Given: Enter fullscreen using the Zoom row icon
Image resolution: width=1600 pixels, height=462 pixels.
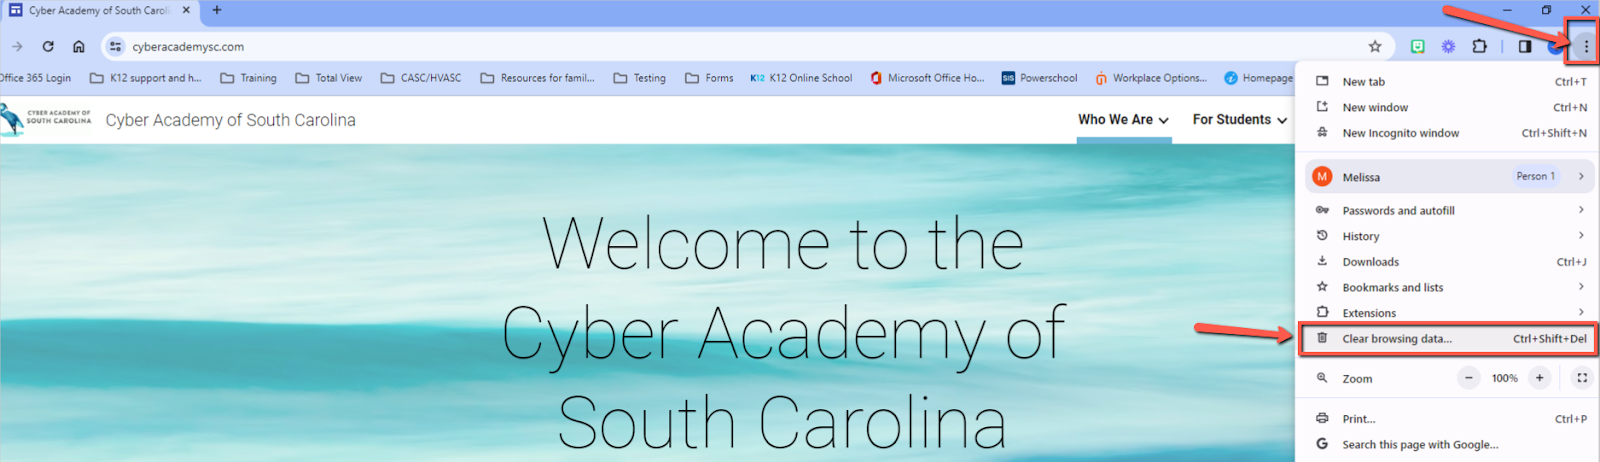Looking at the screenshot, I should tap(1582, 378).
